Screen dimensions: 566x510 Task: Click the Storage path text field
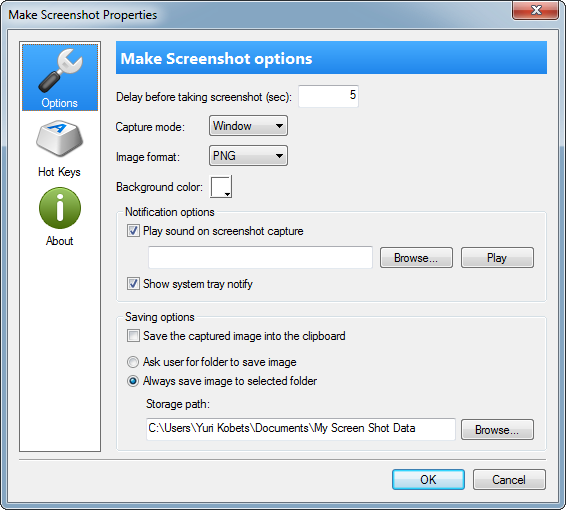301,429
